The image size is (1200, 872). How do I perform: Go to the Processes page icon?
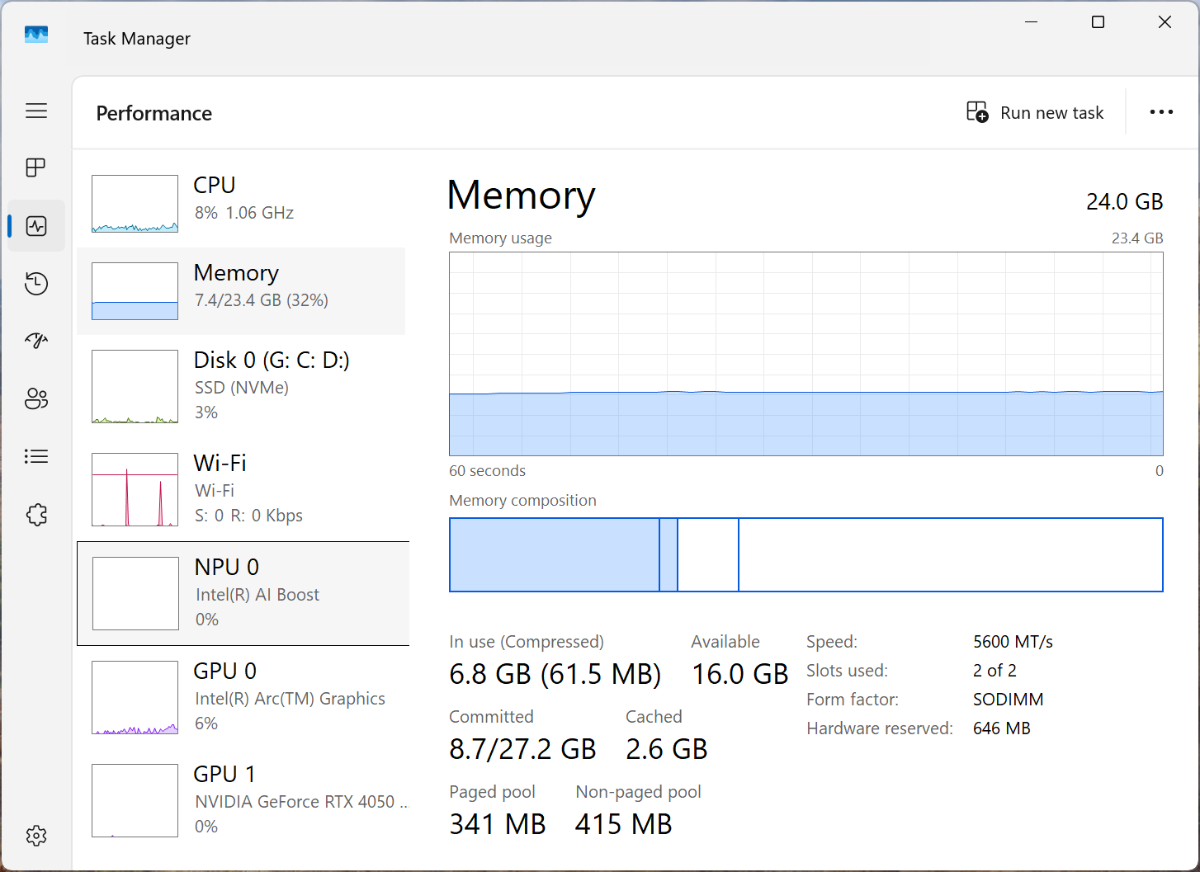coord(36,168)
